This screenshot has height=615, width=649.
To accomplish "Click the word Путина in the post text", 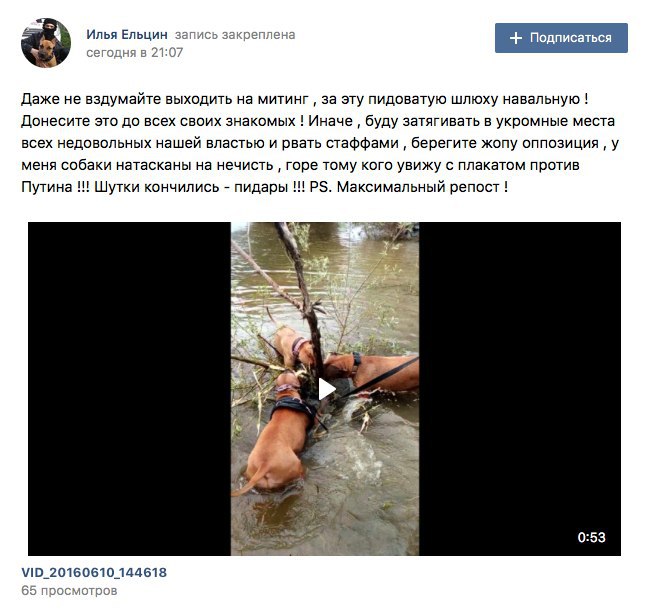I will pos(47,187).
